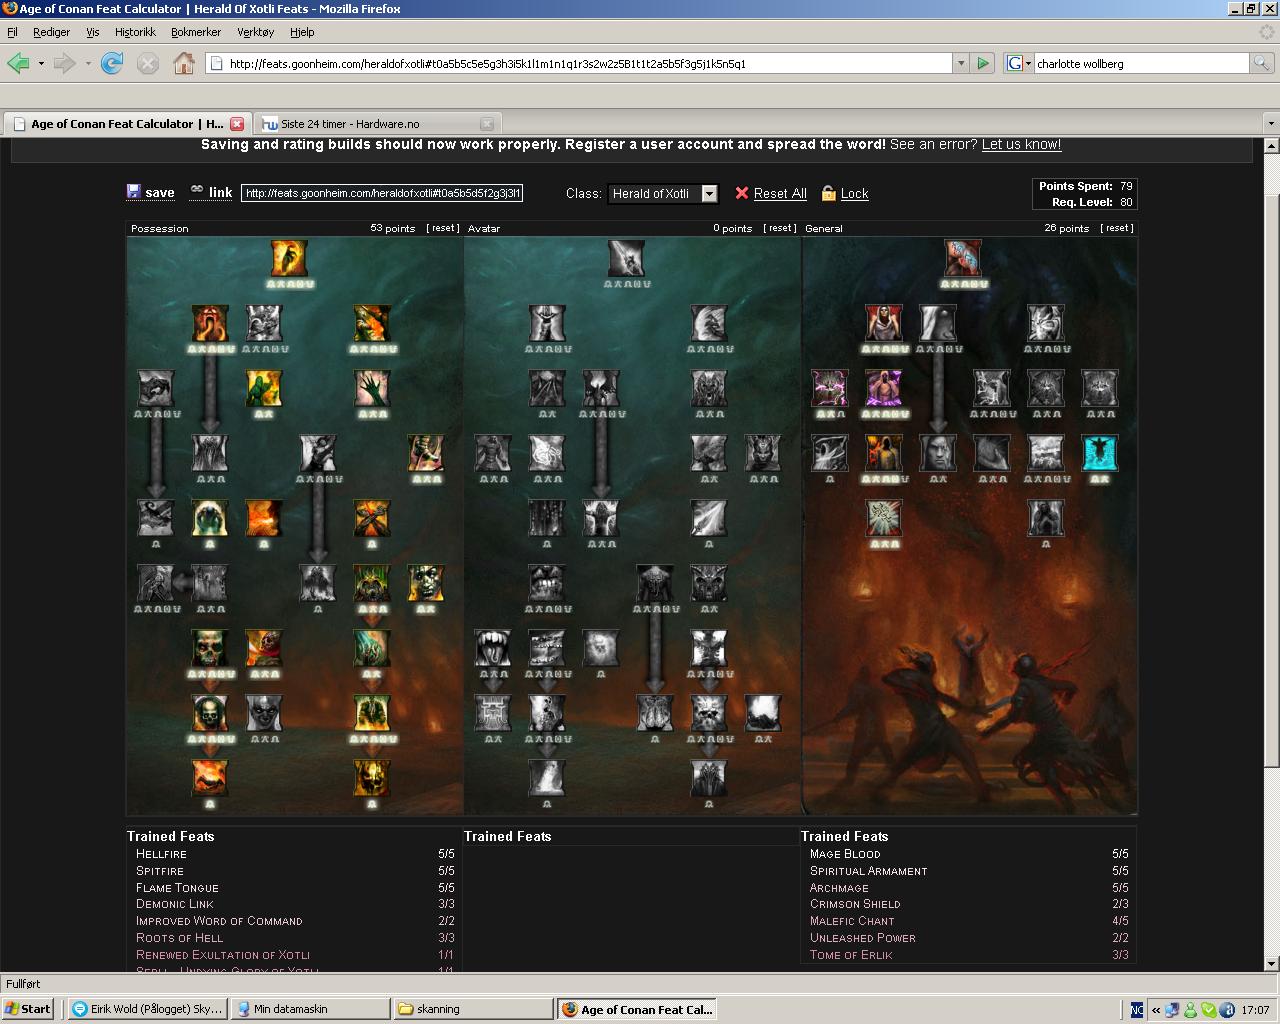Open the skanning folder taskbar button
This screenshot has height=1024, width=1280.
pos(473,1009)
